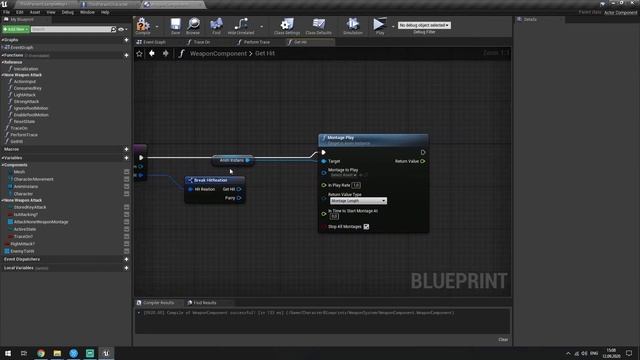Start Simulation from the toolbar

pos(353,25)
